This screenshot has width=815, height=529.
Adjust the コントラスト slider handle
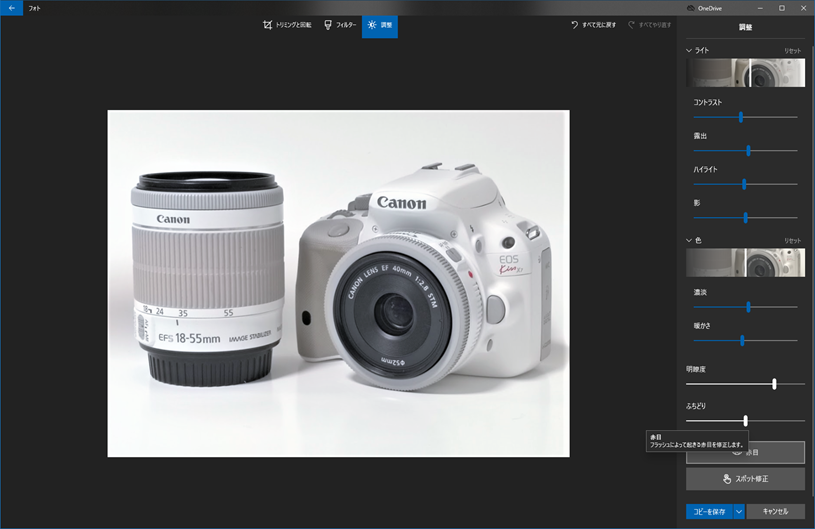point(741,117)
